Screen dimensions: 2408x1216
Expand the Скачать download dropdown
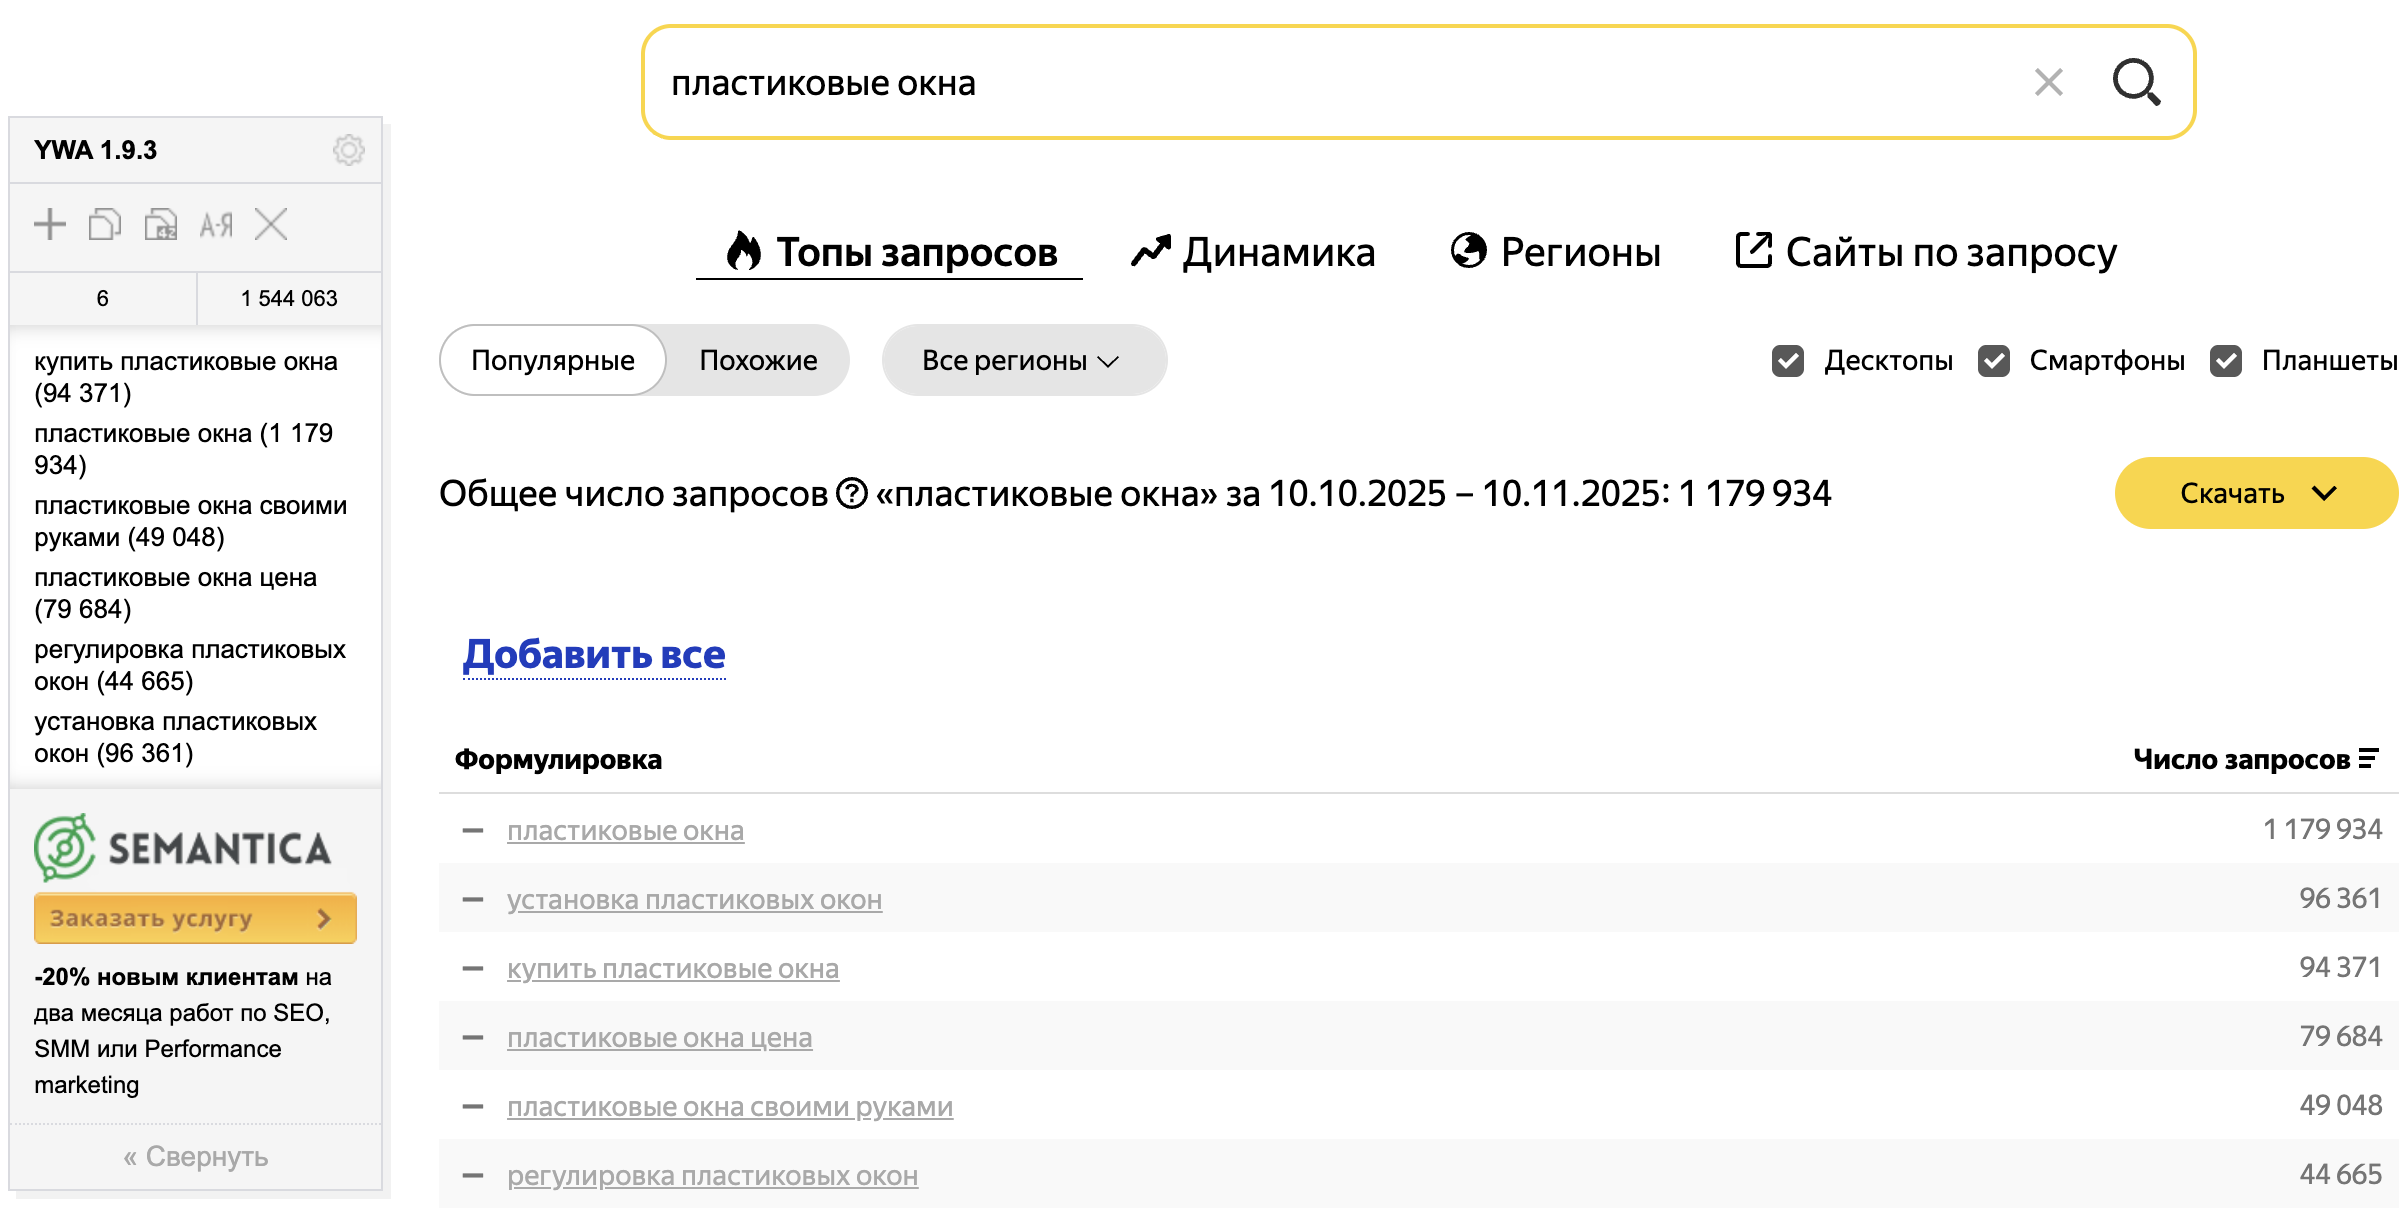pyautogui.click(x=2256, y=493)
